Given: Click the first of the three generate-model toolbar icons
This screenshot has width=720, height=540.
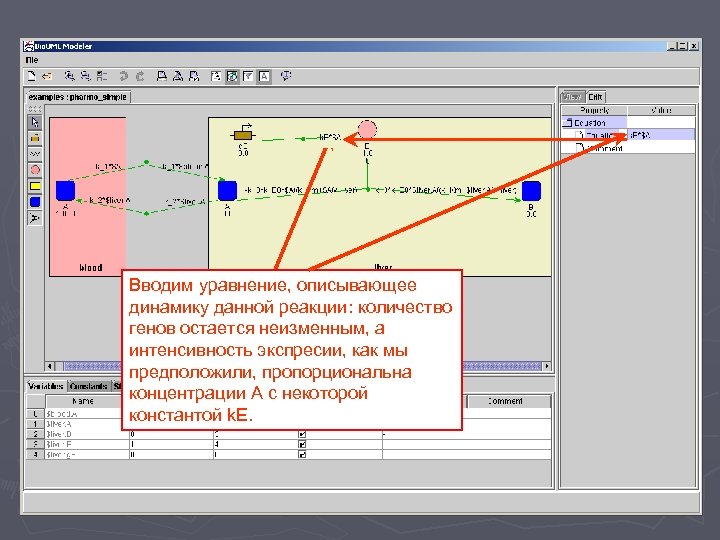Looking at the screenshot, I should [162, 76].
